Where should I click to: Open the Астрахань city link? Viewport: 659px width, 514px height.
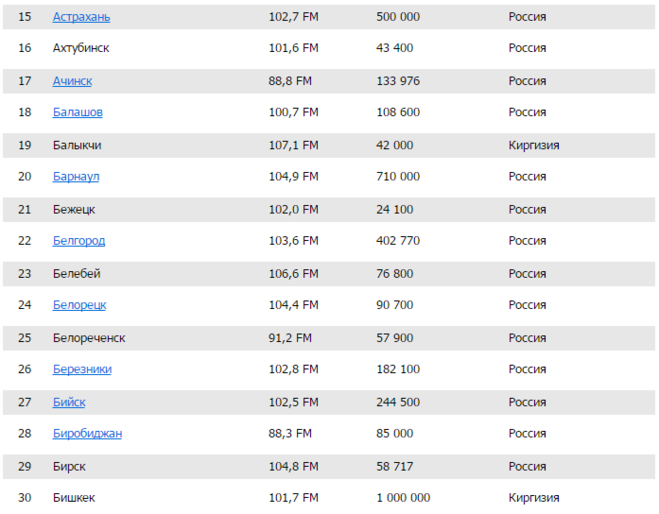coord(81,17)
